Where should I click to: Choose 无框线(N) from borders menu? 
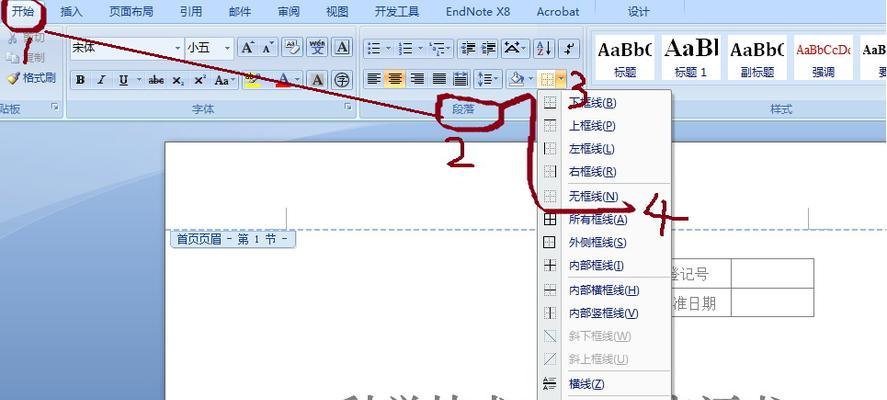604,196
